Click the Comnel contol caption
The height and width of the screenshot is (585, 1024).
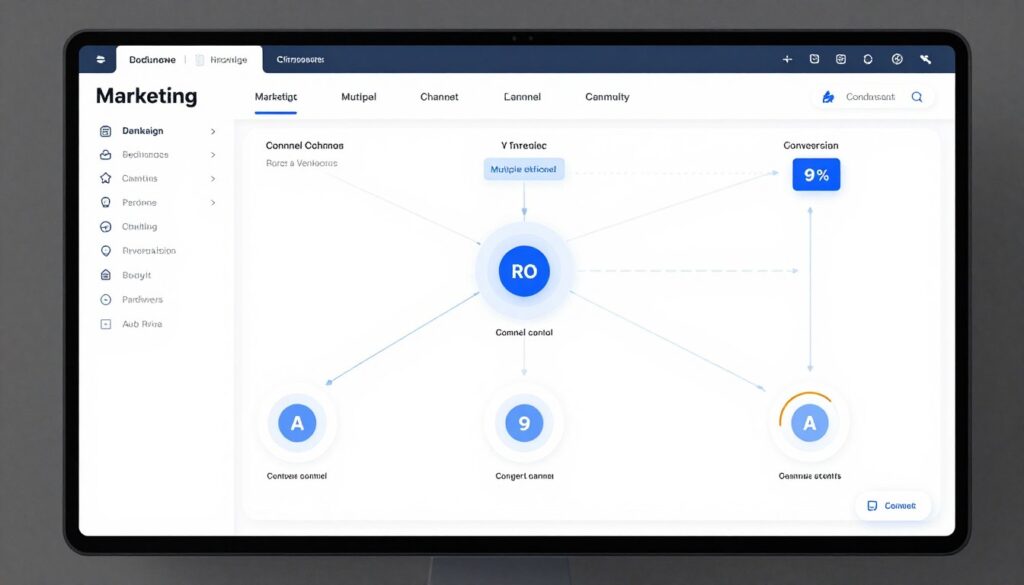point(524,332)
